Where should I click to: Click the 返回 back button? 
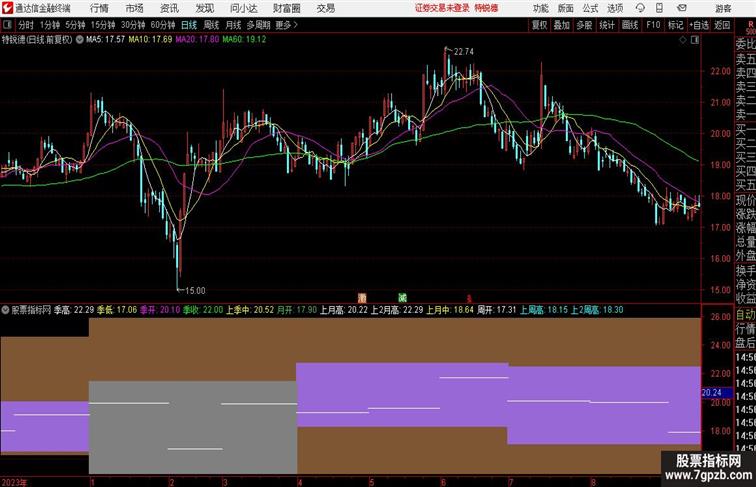722,25
